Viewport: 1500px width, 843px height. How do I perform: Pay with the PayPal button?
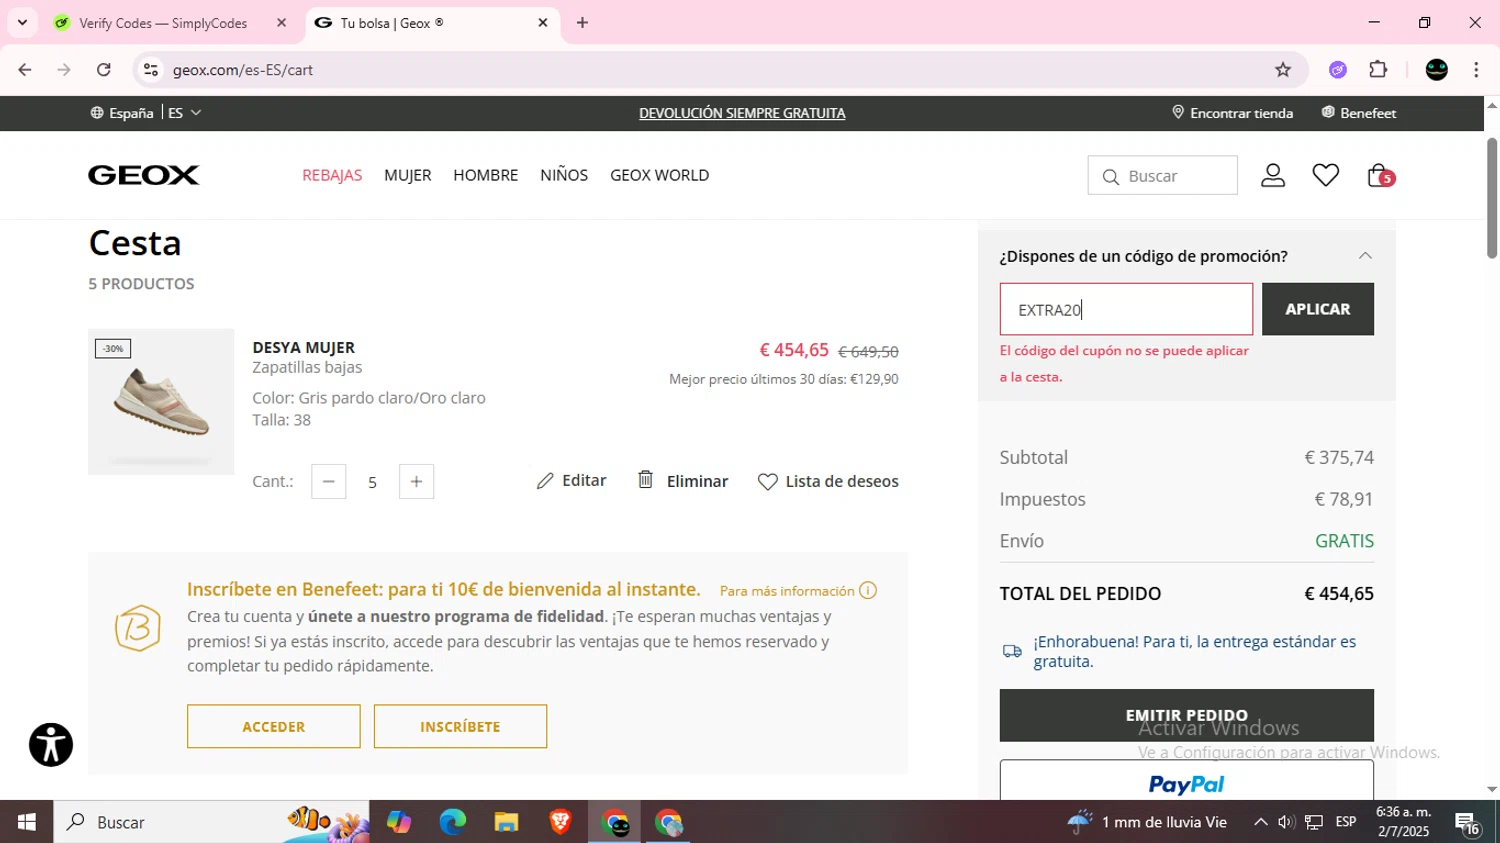[x=1186, y=781]
